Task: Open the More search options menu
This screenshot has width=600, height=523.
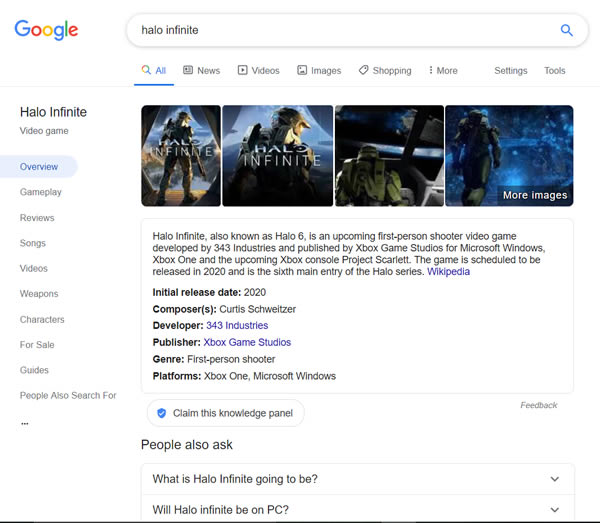Action: (443, 70)
